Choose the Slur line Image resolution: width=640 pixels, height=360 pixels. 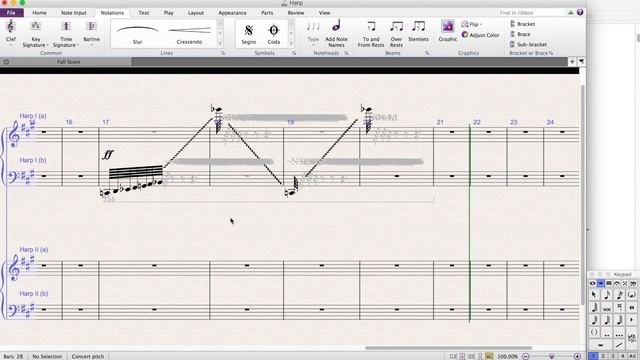coord(138,33)
